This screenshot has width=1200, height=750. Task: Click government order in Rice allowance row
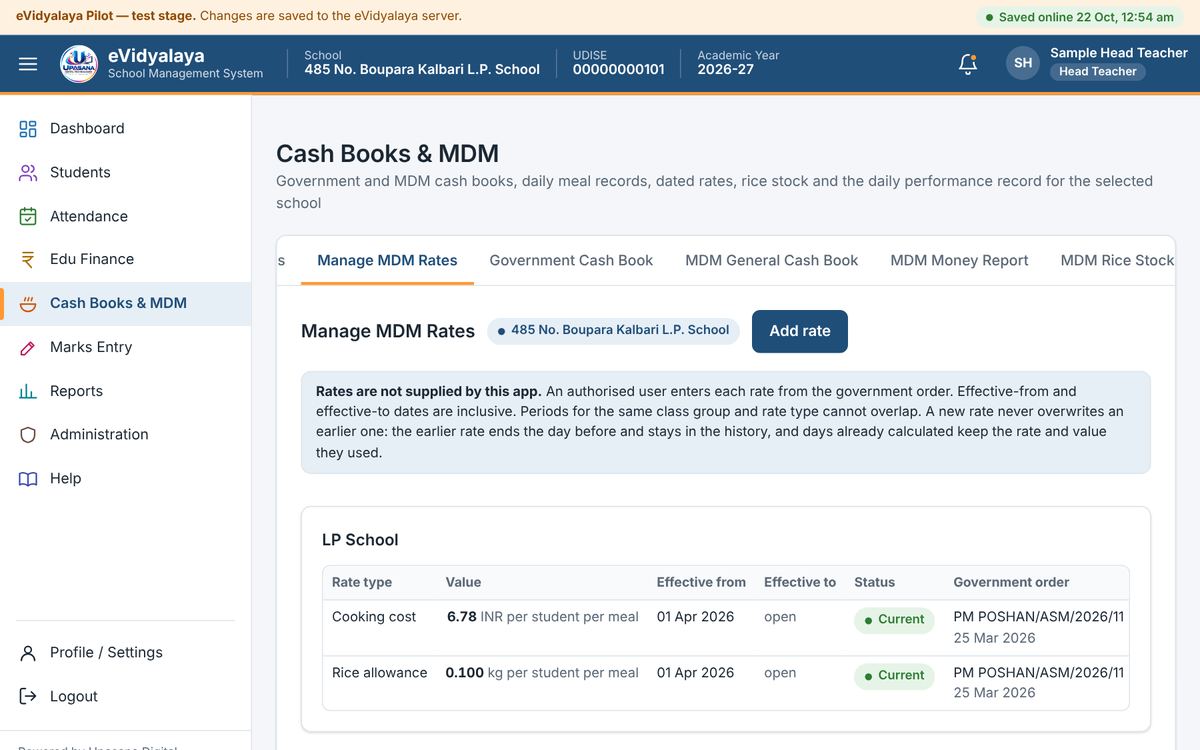pyautogui.click(x=1039, y=682)
